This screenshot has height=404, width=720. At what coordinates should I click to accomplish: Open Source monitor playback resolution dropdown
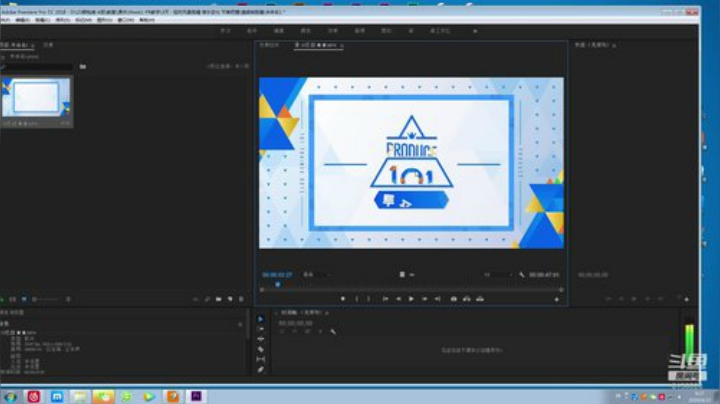pyautogui.click(x=498, y=275)
